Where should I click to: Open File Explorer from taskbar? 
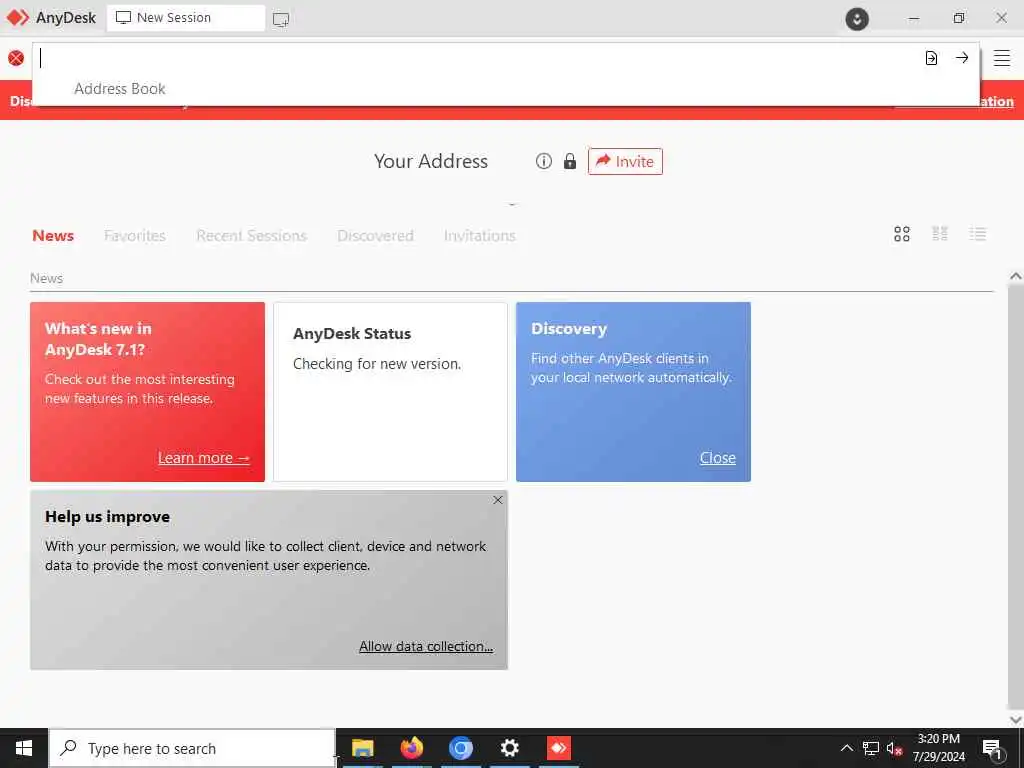(362, 748)
